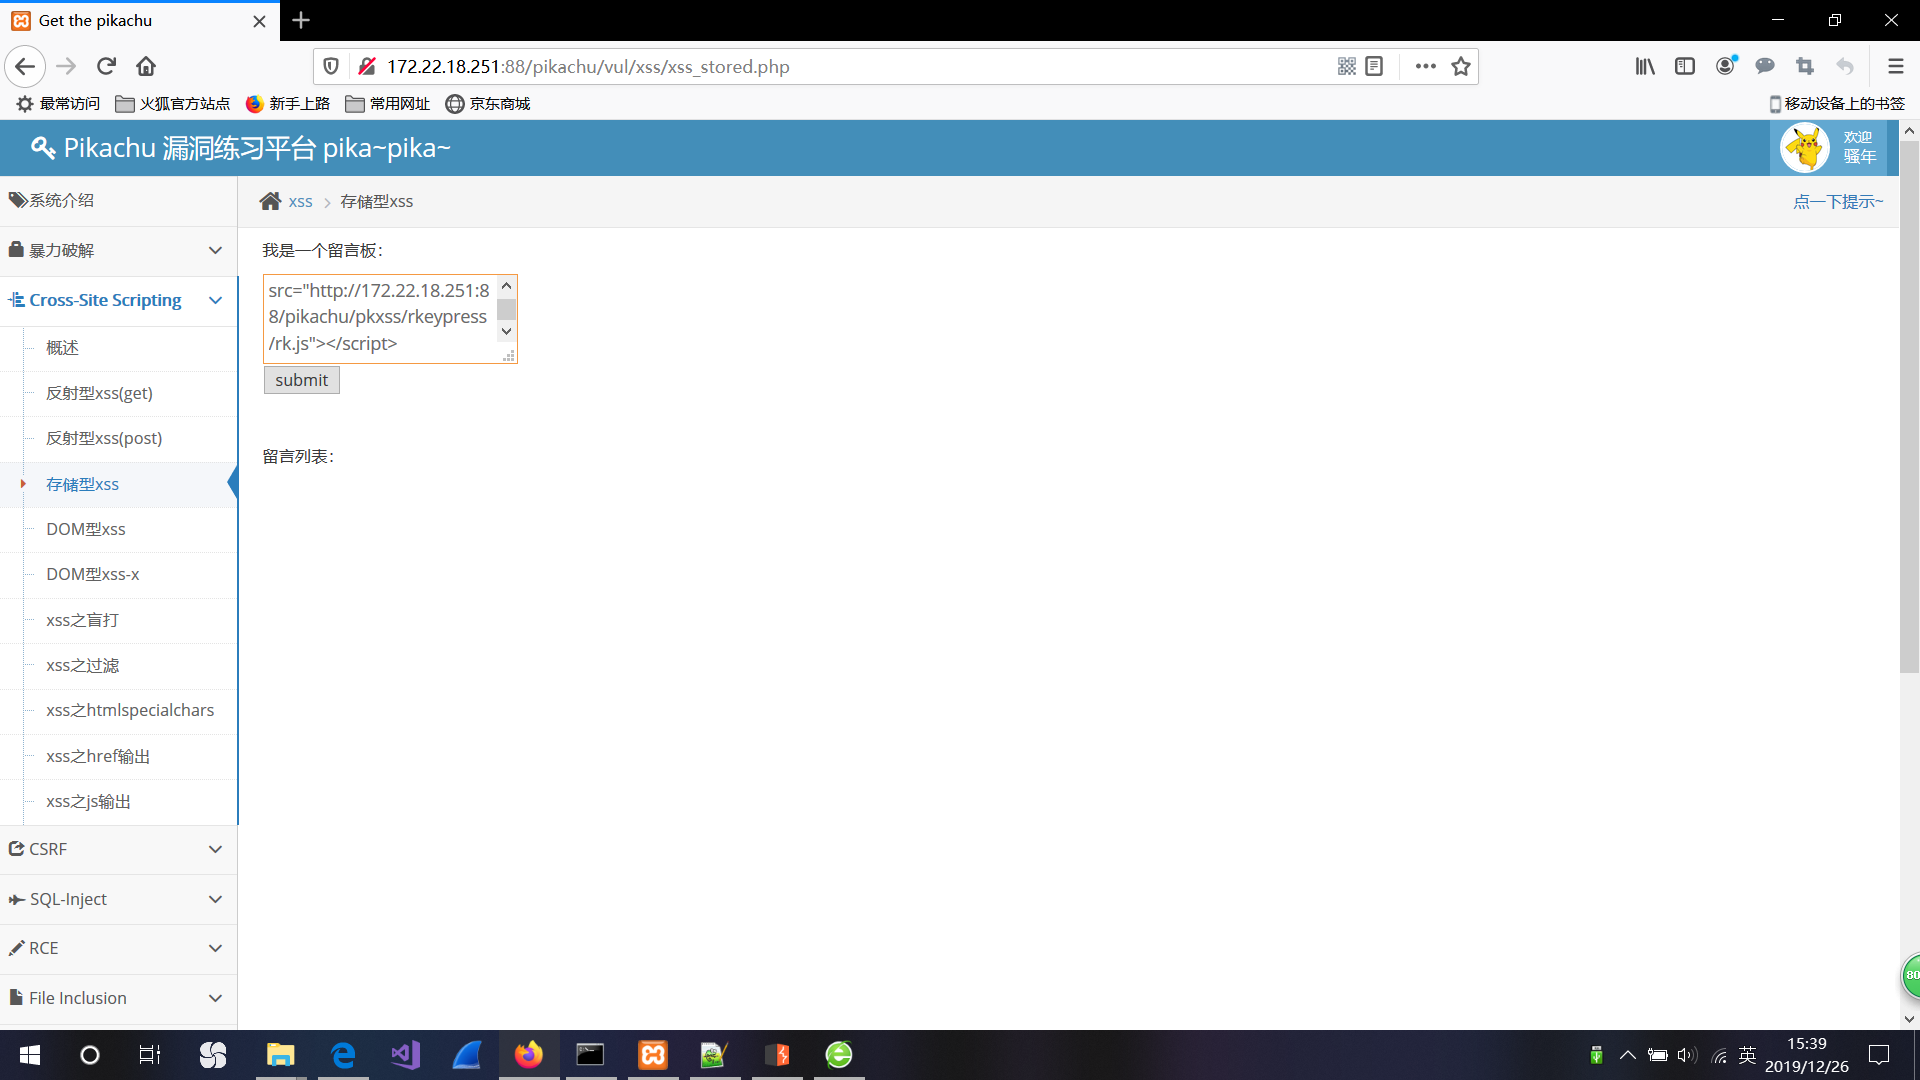Image resolution: width=1920 pixels, height=1080 pixels.
Task: Open Firefox hamburger menu
Action: (x=1895, y=66)
